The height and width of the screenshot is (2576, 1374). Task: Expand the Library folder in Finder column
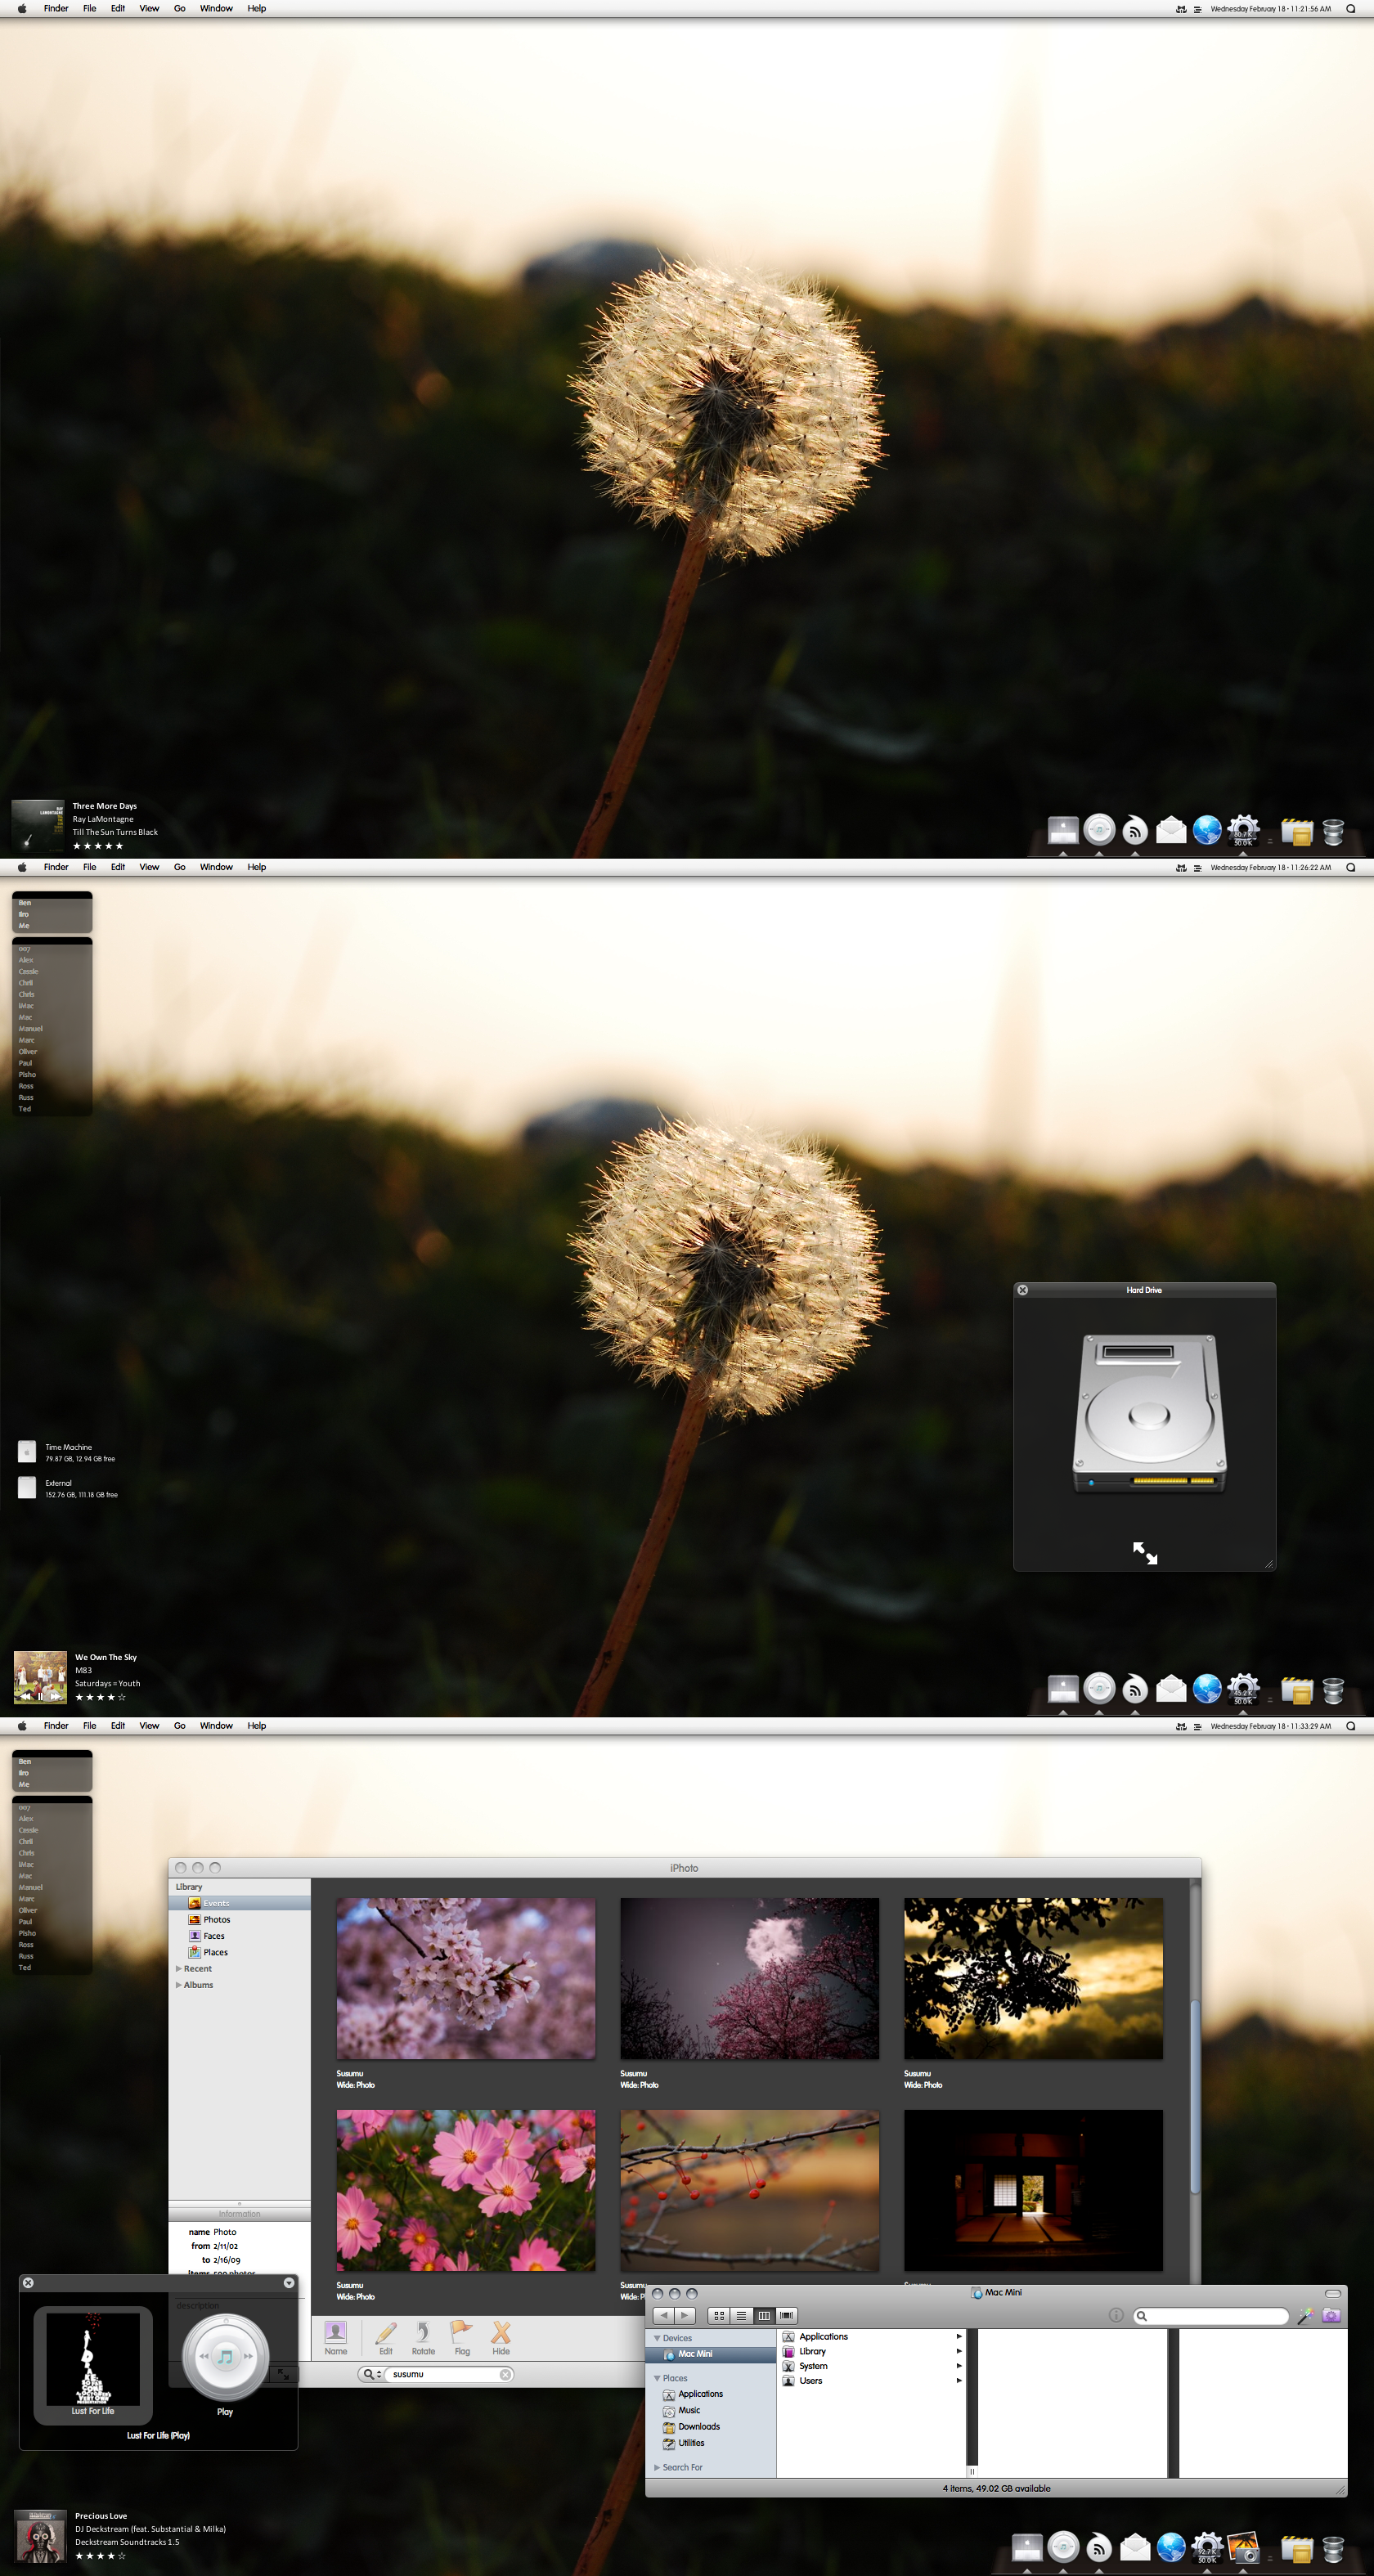pyautogui.click(x=959, y=2351)
